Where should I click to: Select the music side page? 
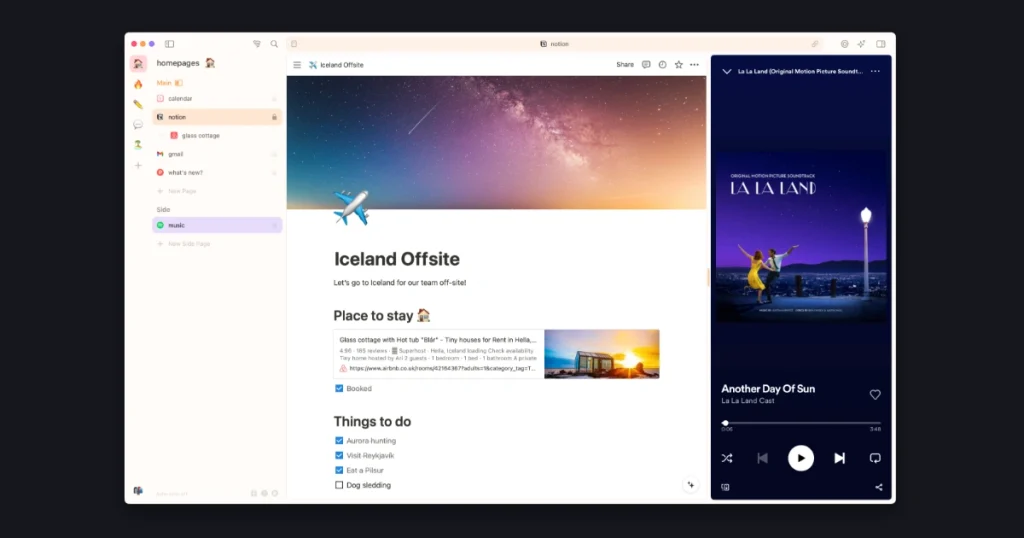[x=217, y=225]
